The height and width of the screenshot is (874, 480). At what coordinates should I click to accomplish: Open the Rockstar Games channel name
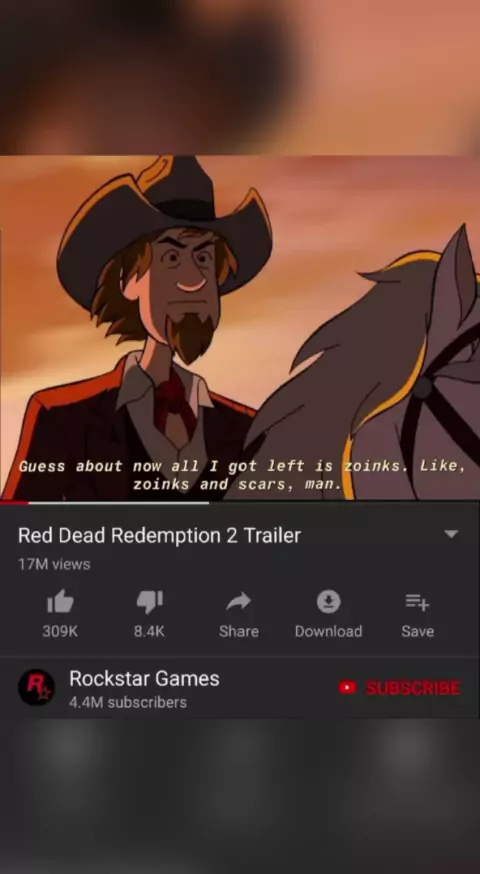pos(144,678)
